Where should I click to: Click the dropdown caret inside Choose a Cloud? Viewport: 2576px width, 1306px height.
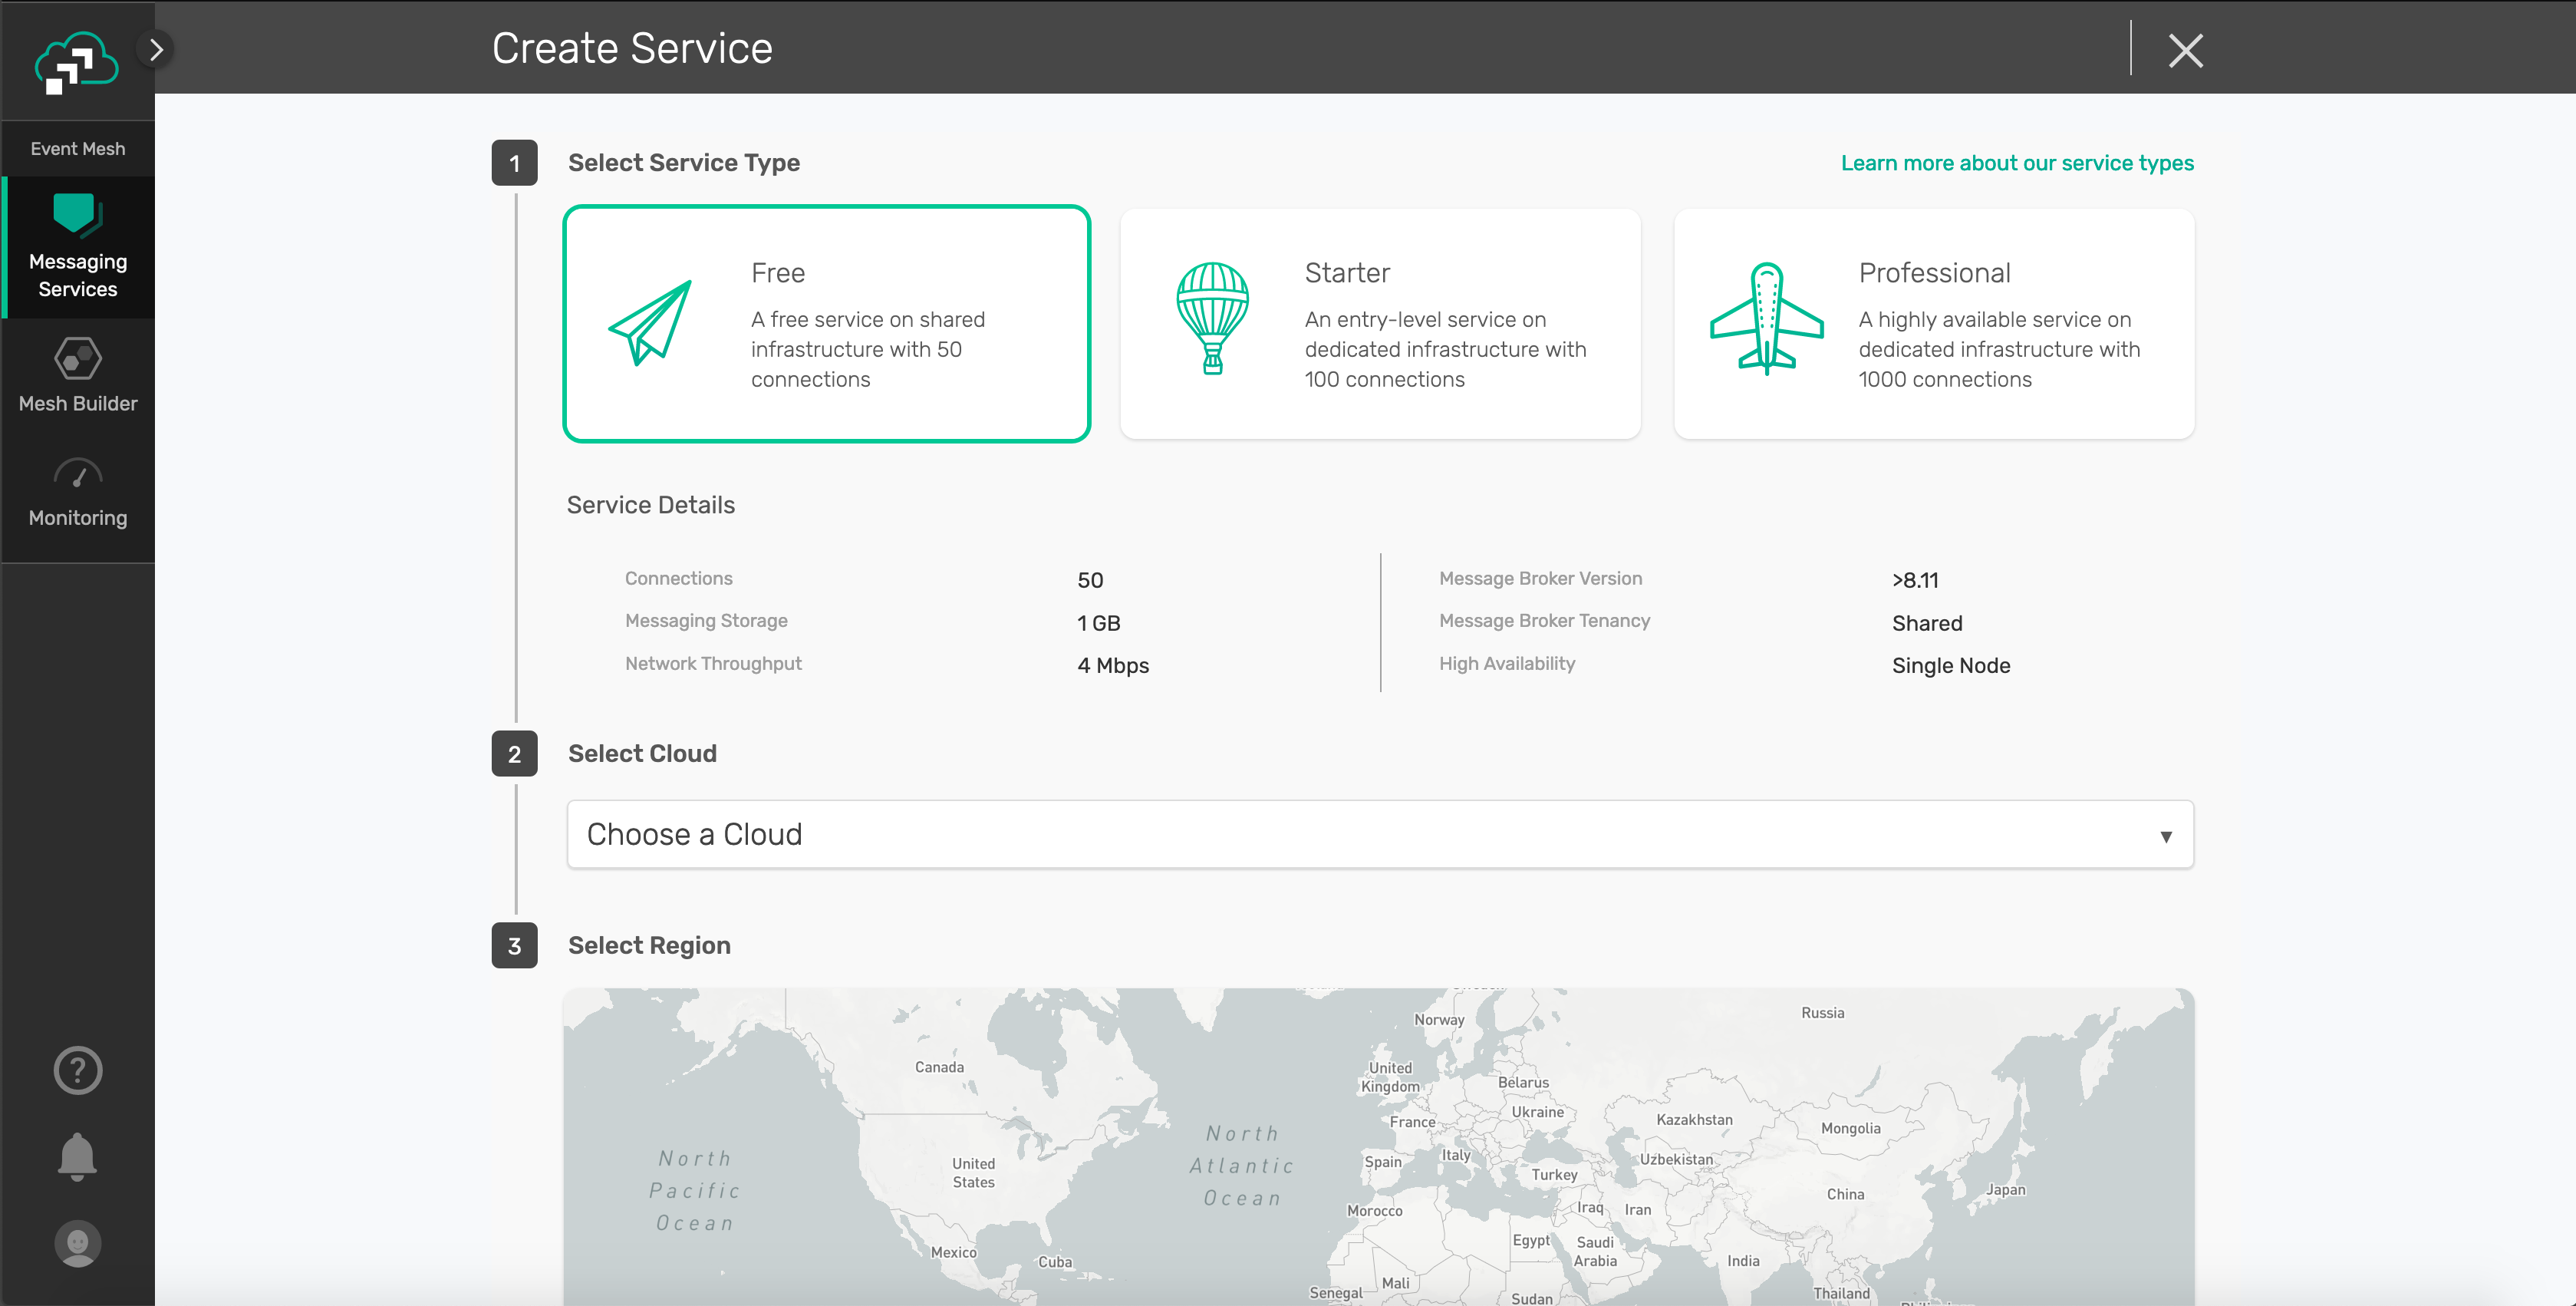pos(2165,835)
